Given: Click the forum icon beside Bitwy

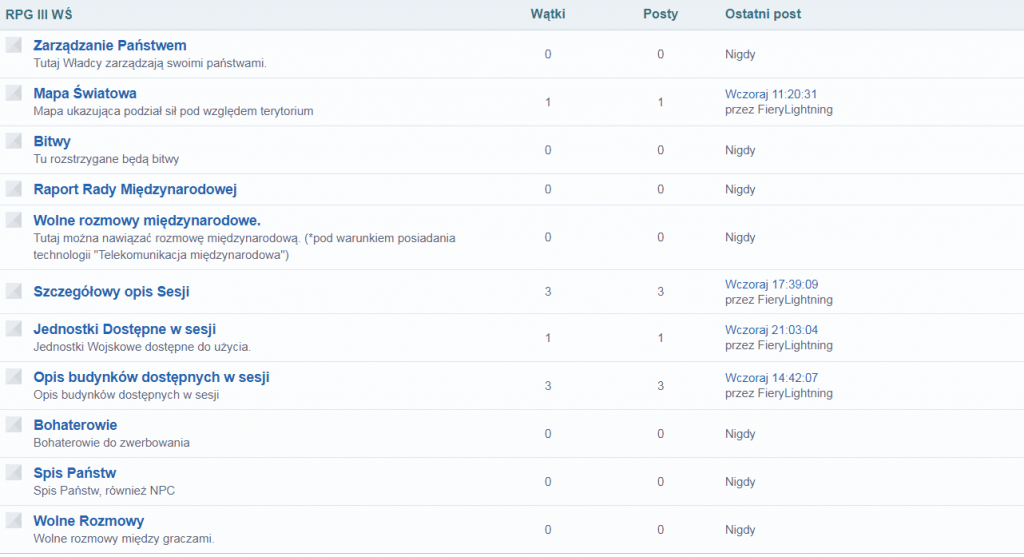Looking at the screenshot, I should 13,141.
